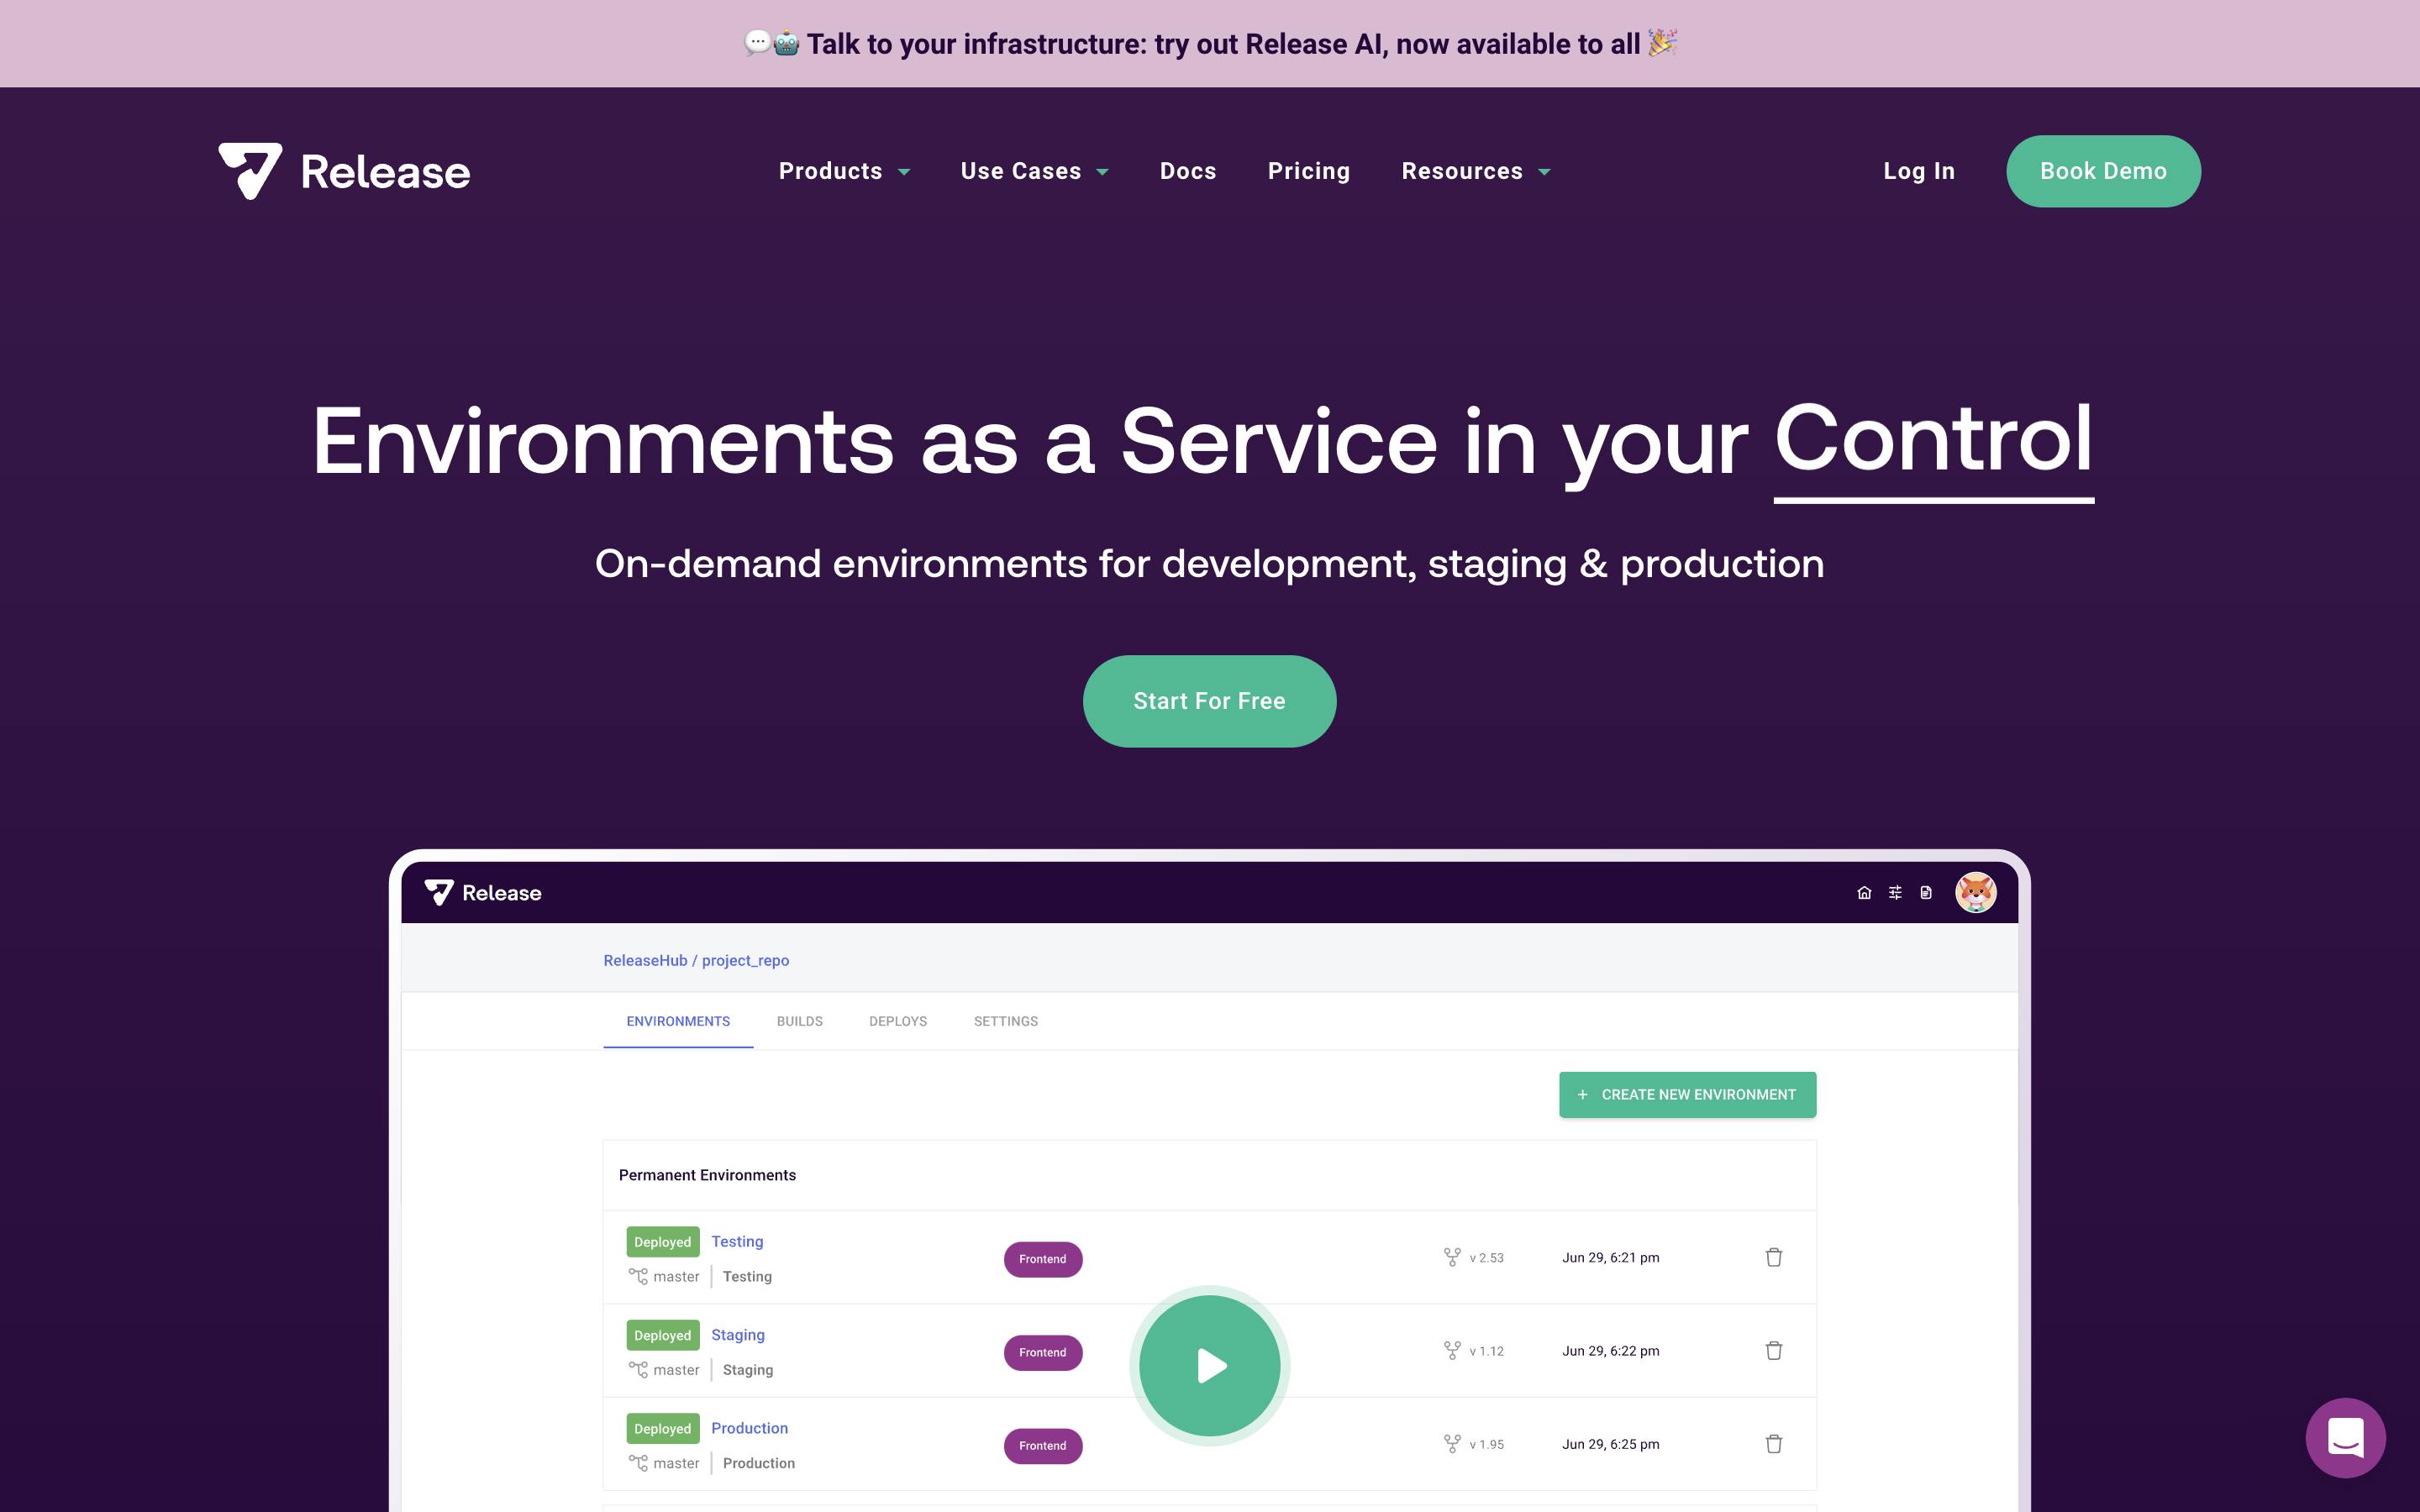The height and width of the screenshot is (1512, 2420).
Task: Click the 'Permanent Environments' heading
Action: tap(707, 1174)
